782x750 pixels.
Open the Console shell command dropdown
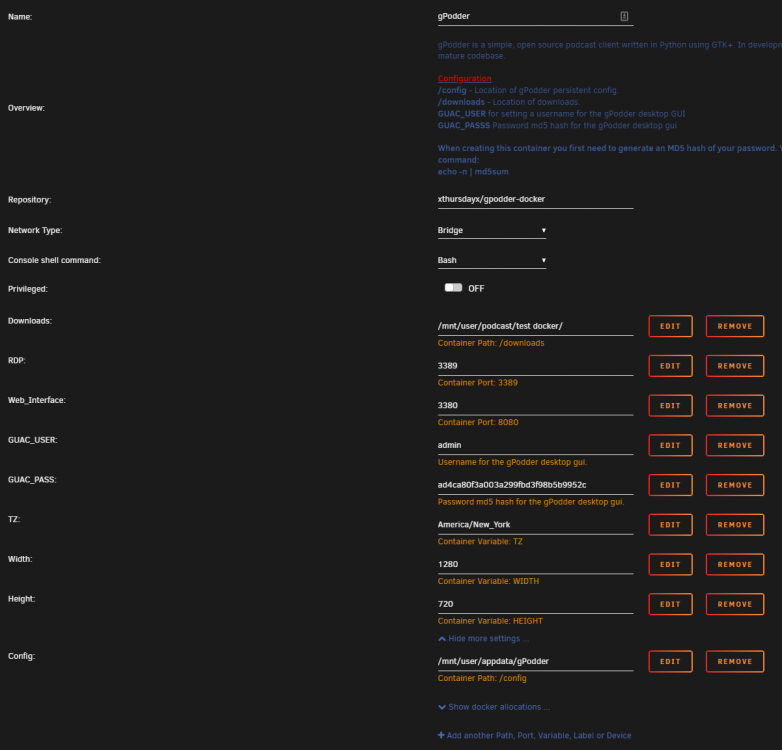(492, 260)
